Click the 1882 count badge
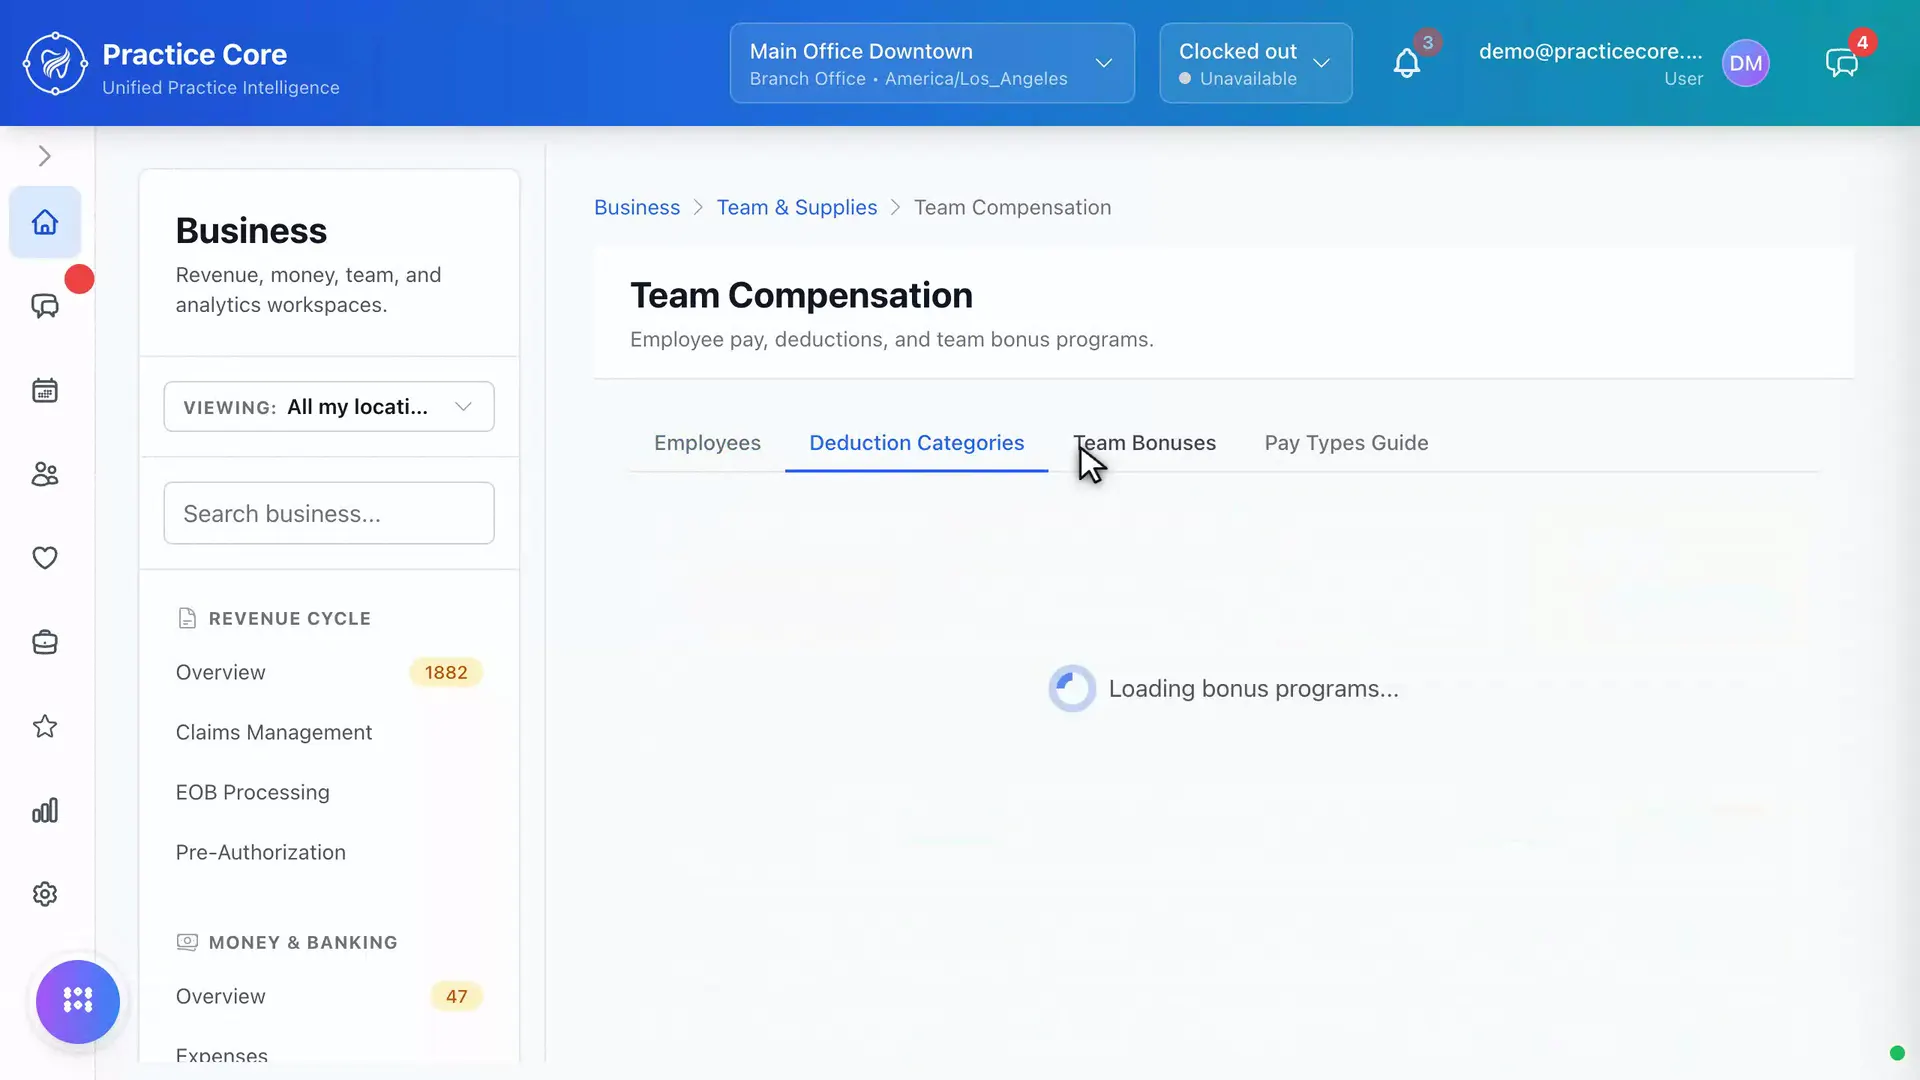The image size is (1920, 1080). (x=446, y=672)
